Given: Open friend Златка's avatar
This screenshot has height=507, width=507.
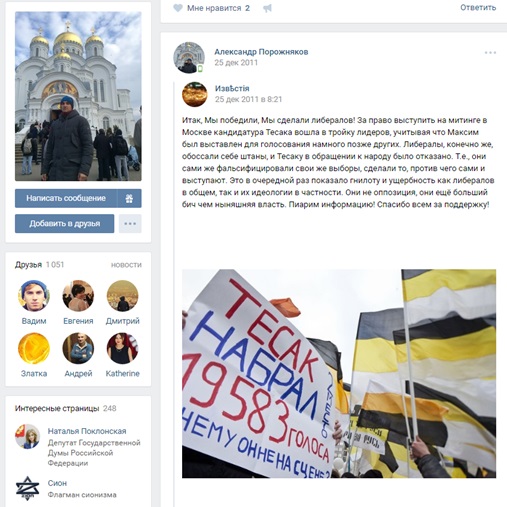Looking at the screenshot, I should [34, 348].
